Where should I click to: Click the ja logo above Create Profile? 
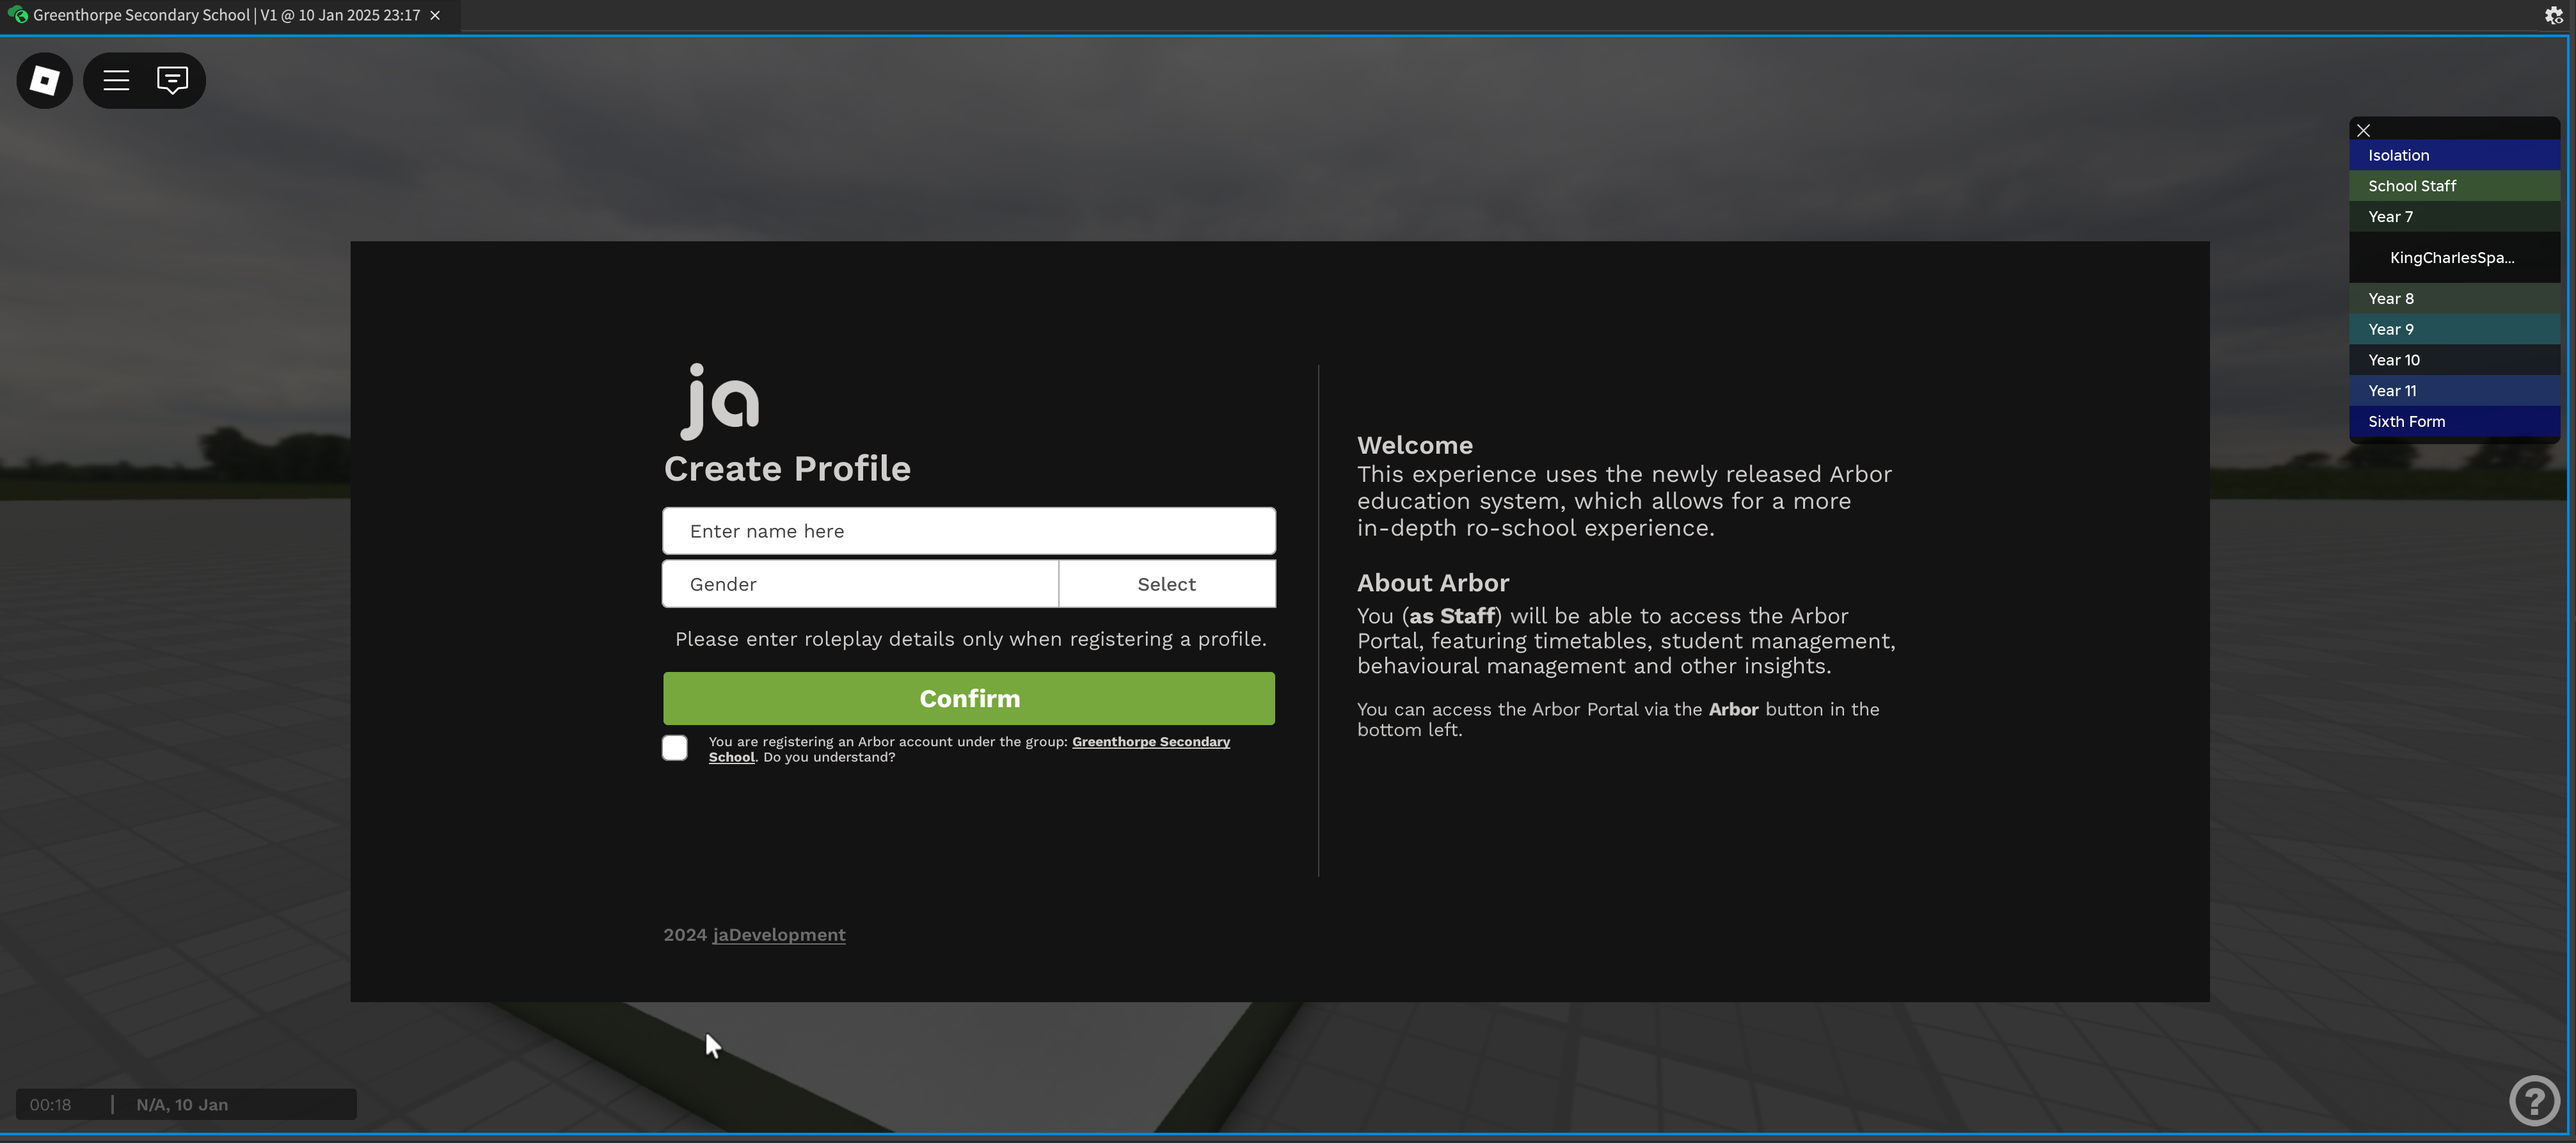pos(720,401)
